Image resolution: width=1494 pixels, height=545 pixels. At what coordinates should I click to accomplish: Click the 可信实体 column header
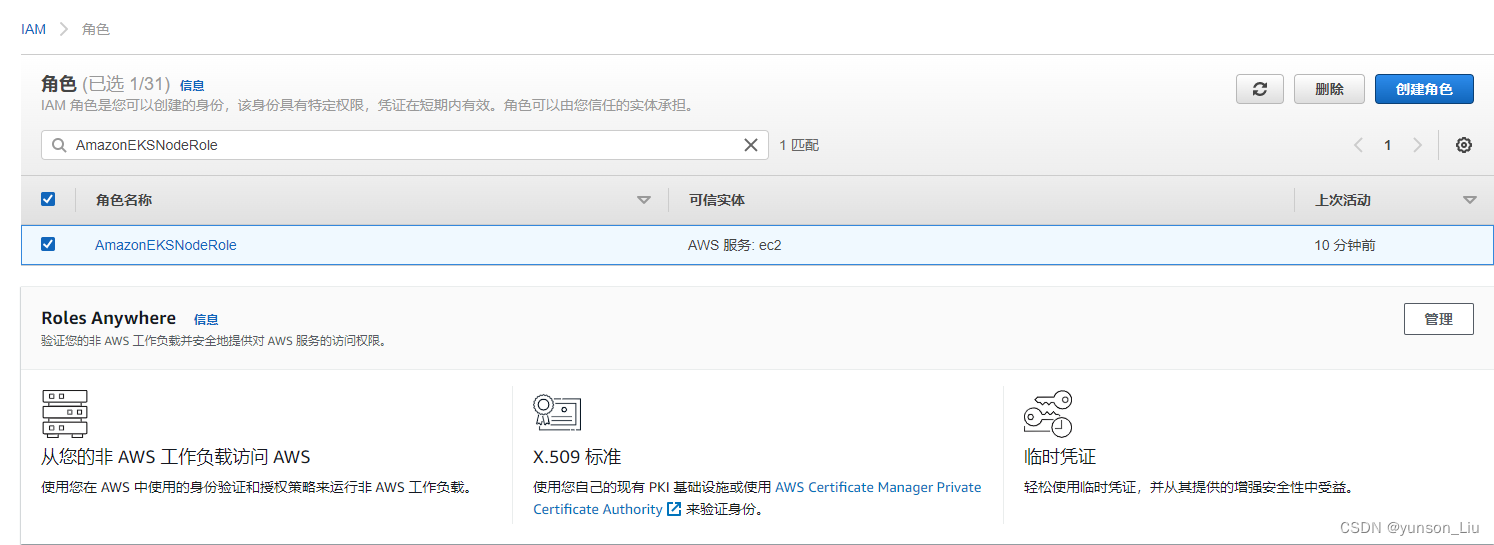tap(717, 200)
